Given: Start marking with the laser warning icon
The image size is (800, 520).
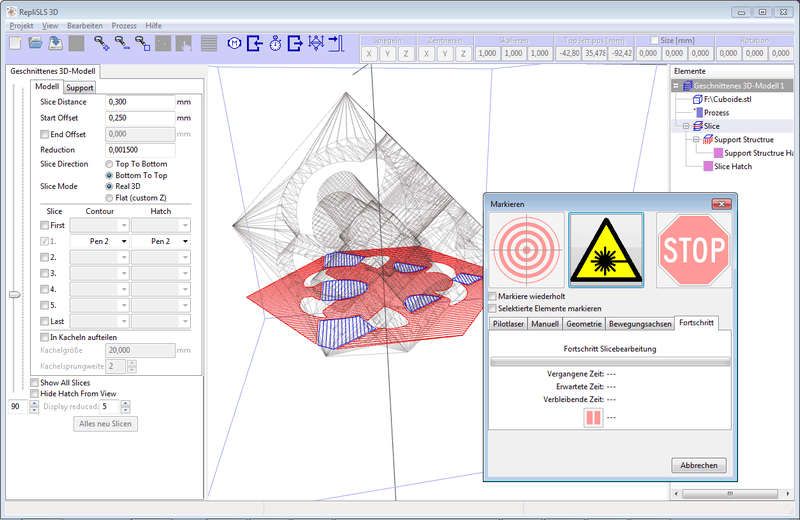Looking at the screenshot, I should [x=606, y=250].
